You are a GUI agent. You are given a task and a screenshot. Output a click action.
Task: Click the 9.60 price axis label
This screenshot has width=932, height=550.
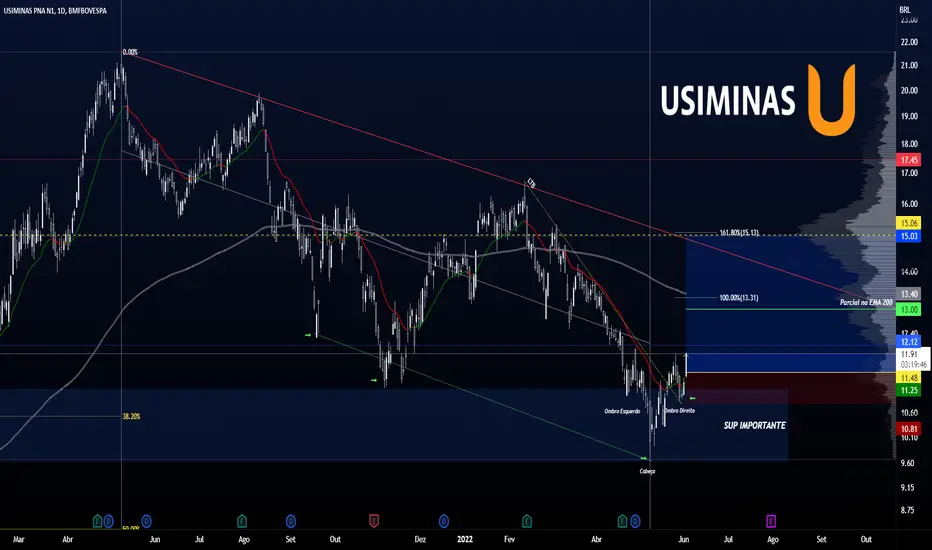(x=908, y=463)
